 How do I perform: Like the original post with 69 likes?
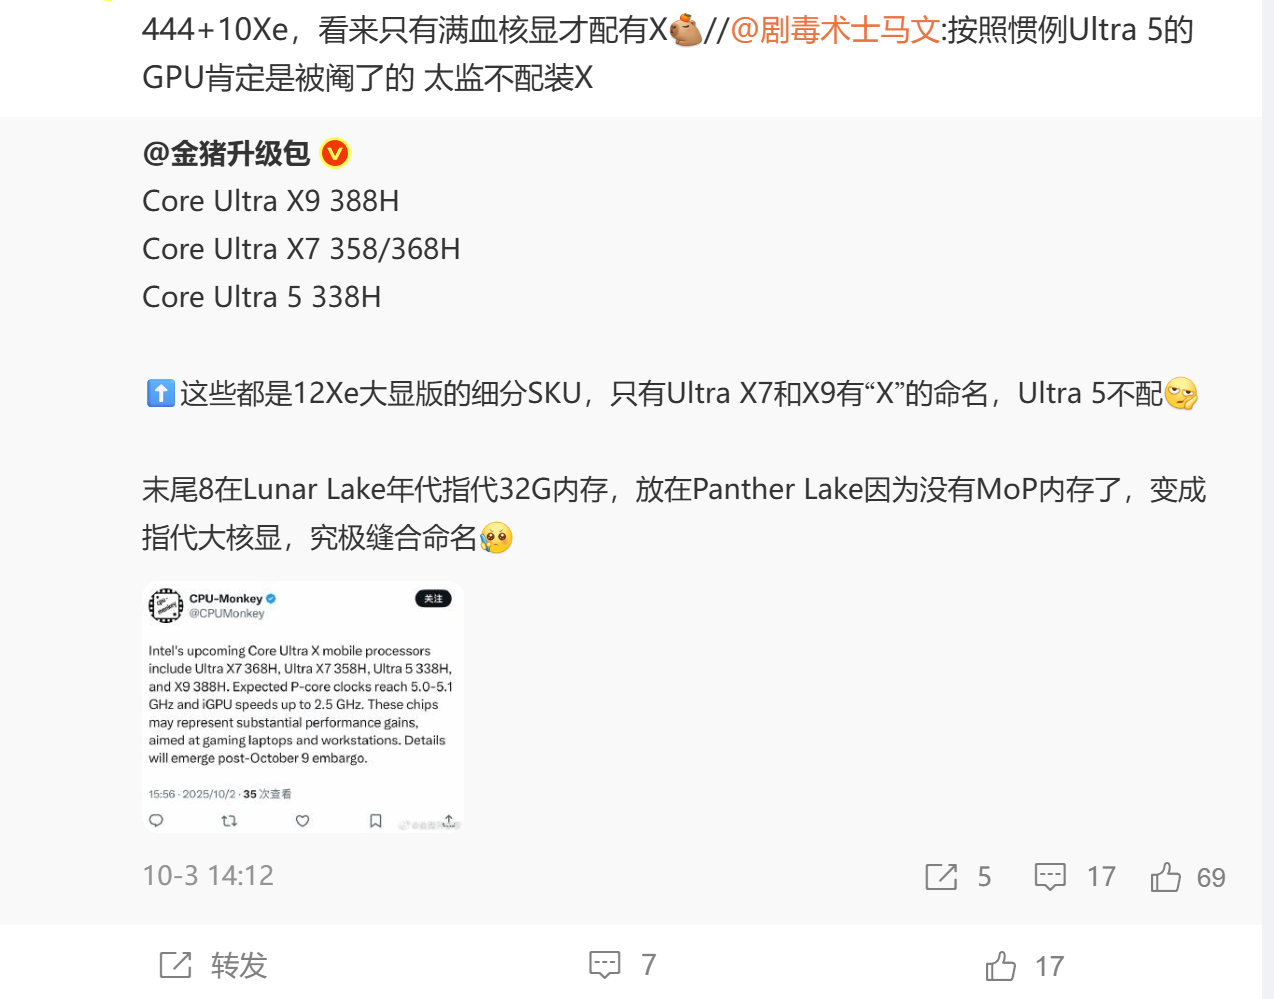pyautogui.click(x=1165, y=877)
